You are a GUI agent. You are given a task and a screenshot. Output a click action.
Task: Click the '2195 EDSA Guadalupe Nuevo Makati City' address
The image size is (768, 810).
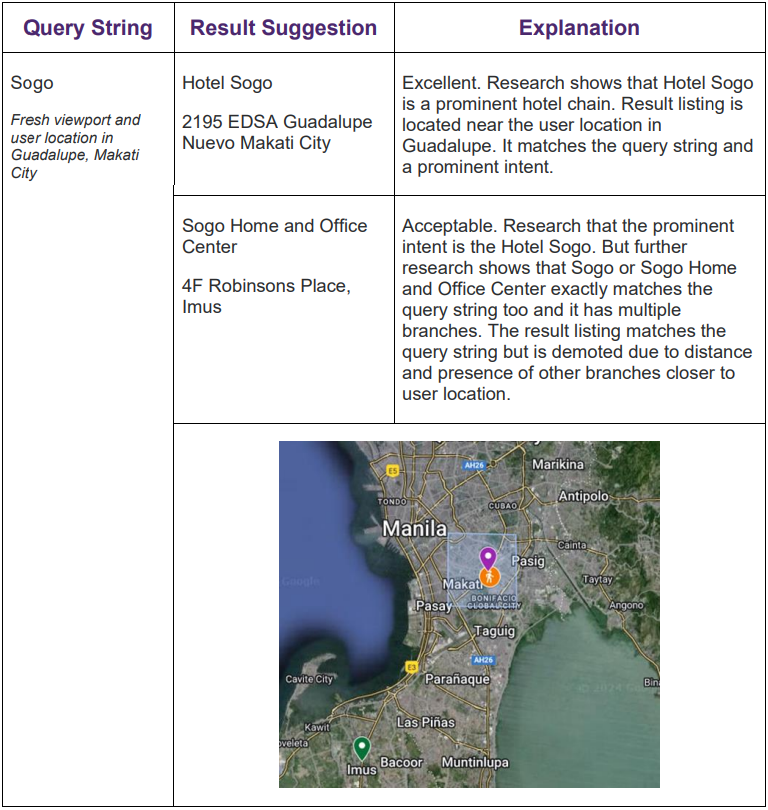[277, 132]
